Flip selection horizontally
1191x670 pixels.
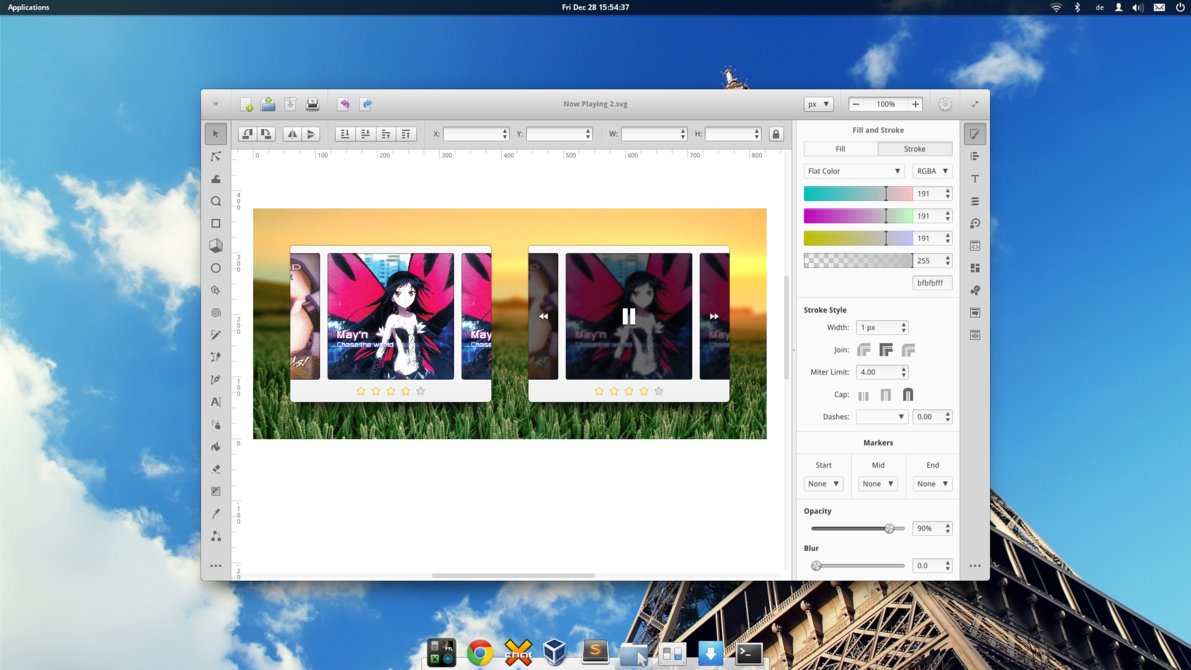click(x=292, y=134)
